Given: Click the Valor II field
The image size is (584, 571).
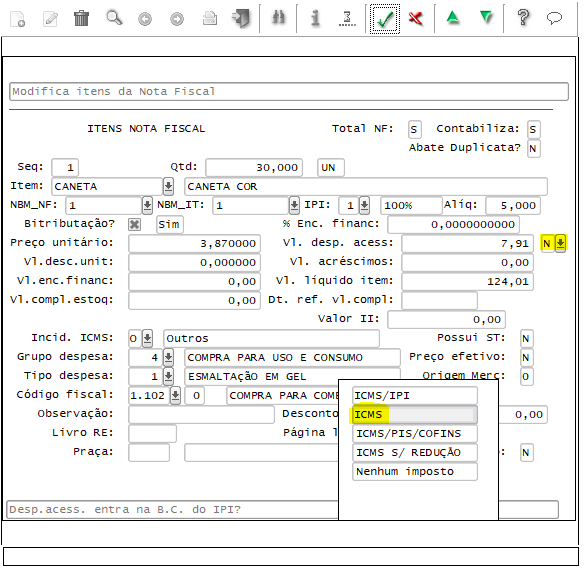Looking at the screenshot, I should (x=447, y=320).
